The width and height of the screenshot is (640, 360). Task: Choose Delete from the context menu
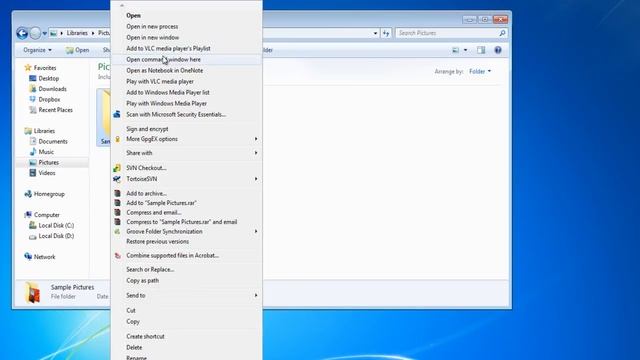point(187,348)
